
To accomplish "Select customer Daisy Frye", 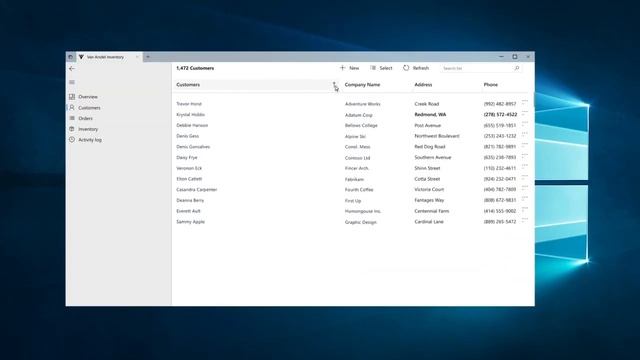I will pos(187,157).
